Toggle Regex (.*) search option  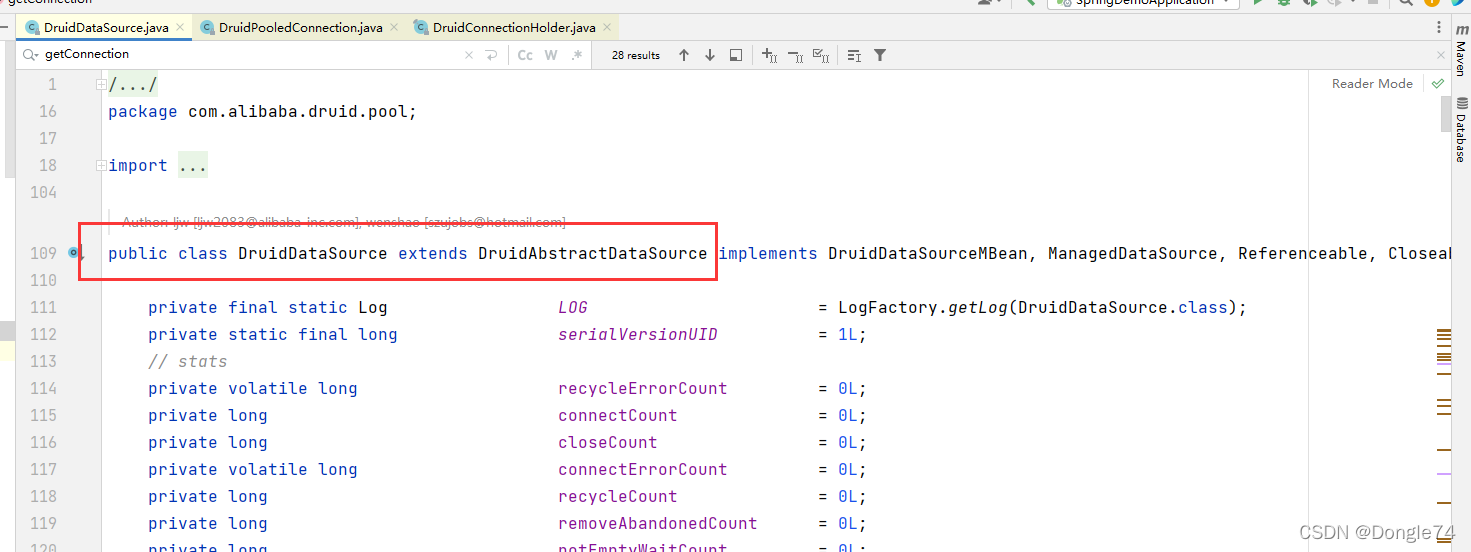click(577, 55)
